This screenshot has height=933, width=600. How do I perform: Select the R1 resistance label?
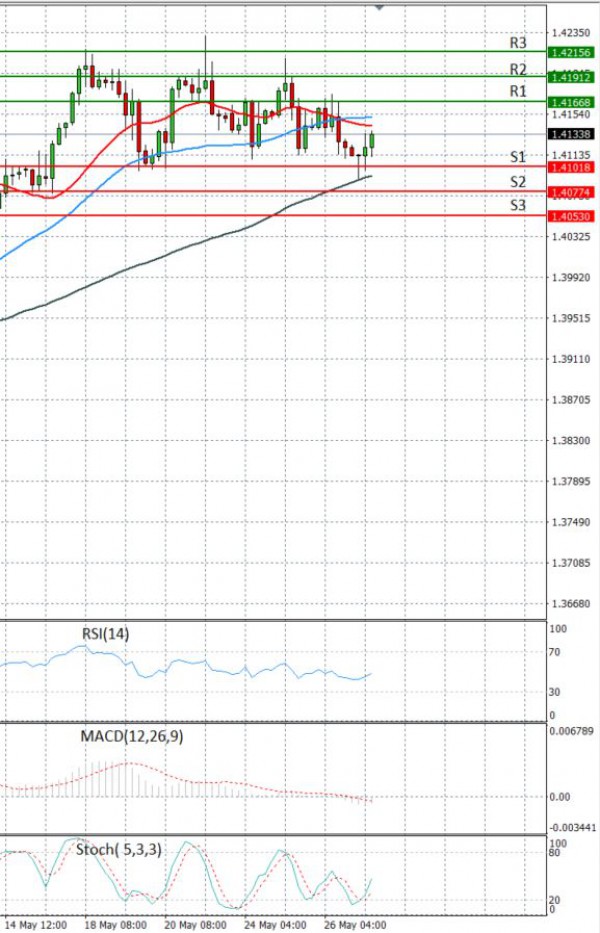click(518, 91)
